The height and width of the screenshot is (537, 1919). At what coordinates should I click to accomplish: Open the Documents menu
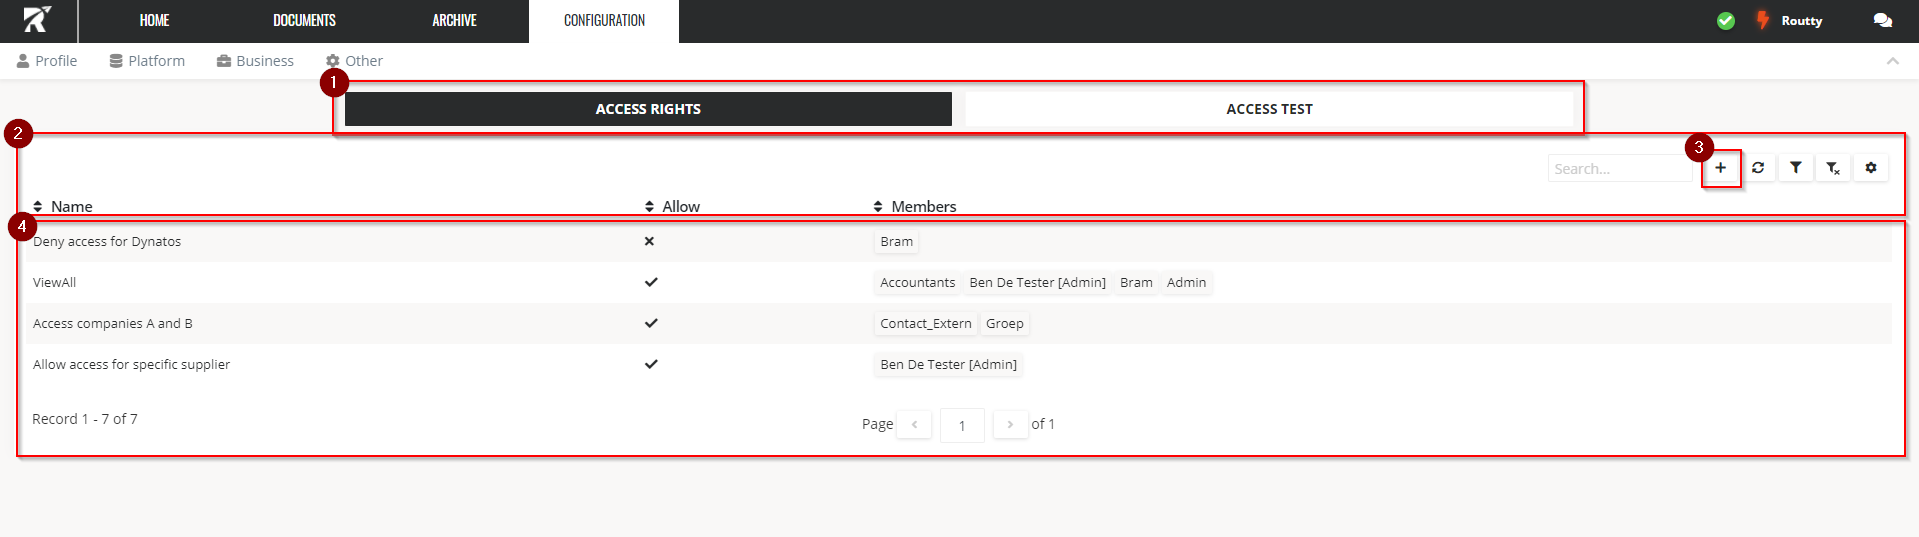pos(304,21)
